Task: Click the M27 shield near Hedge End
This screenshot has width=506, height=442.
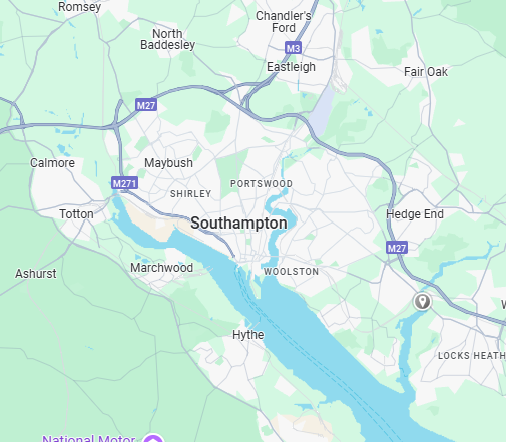Action: coord(397,248)
